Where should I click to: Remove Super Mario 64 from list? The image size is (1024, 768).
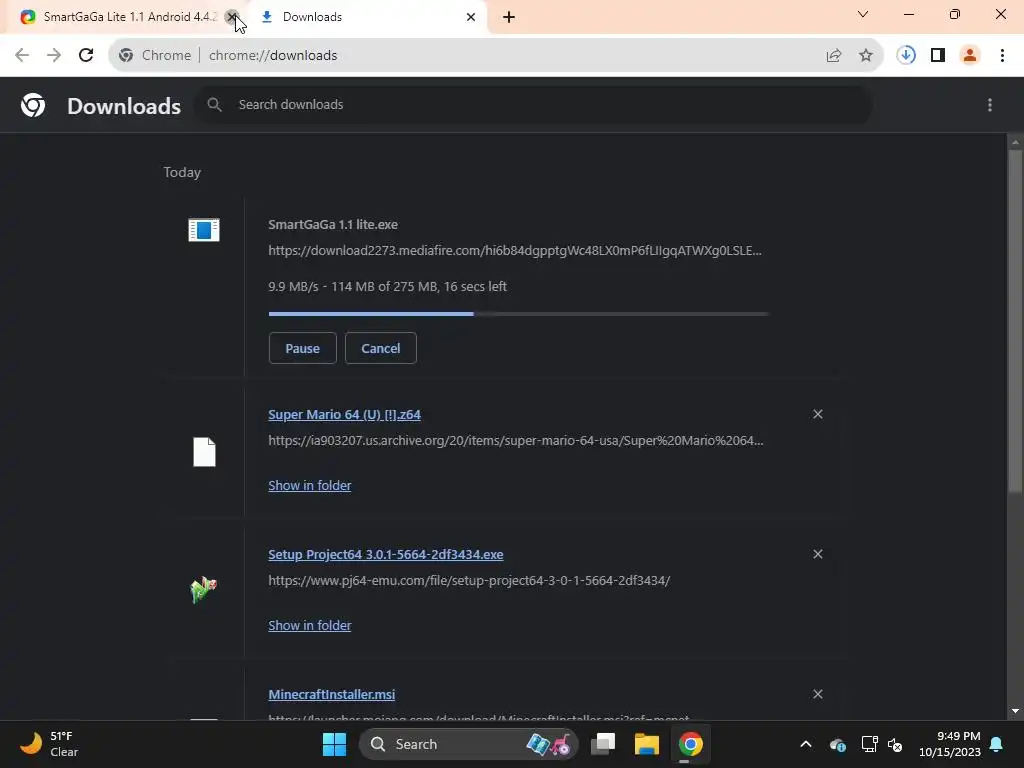pos(818,414)
